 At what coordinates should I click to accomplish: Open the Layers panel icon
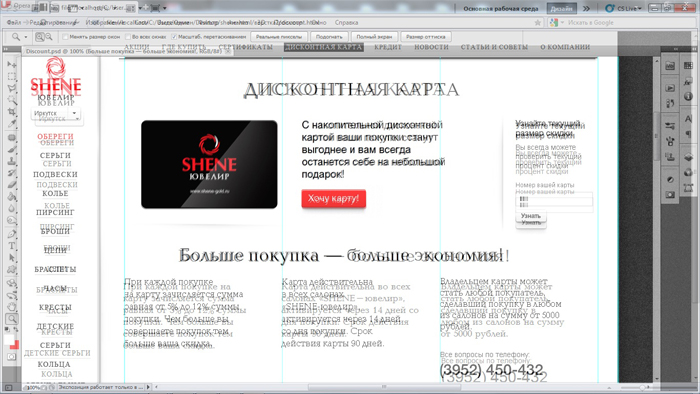pyautogui.click(x=688, y=157)
